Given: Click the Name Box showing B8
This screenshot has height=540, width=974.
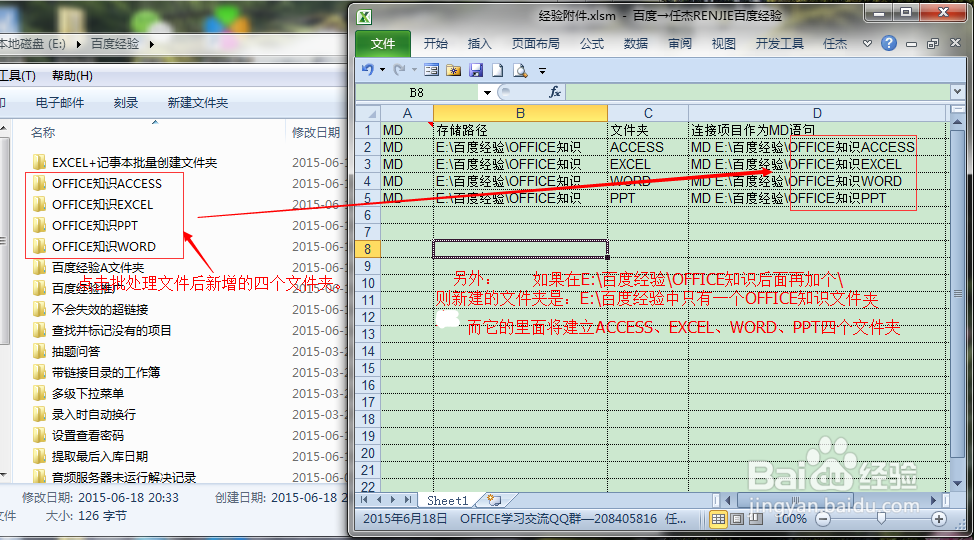Looking at the screenshot, I should (417, 93).
